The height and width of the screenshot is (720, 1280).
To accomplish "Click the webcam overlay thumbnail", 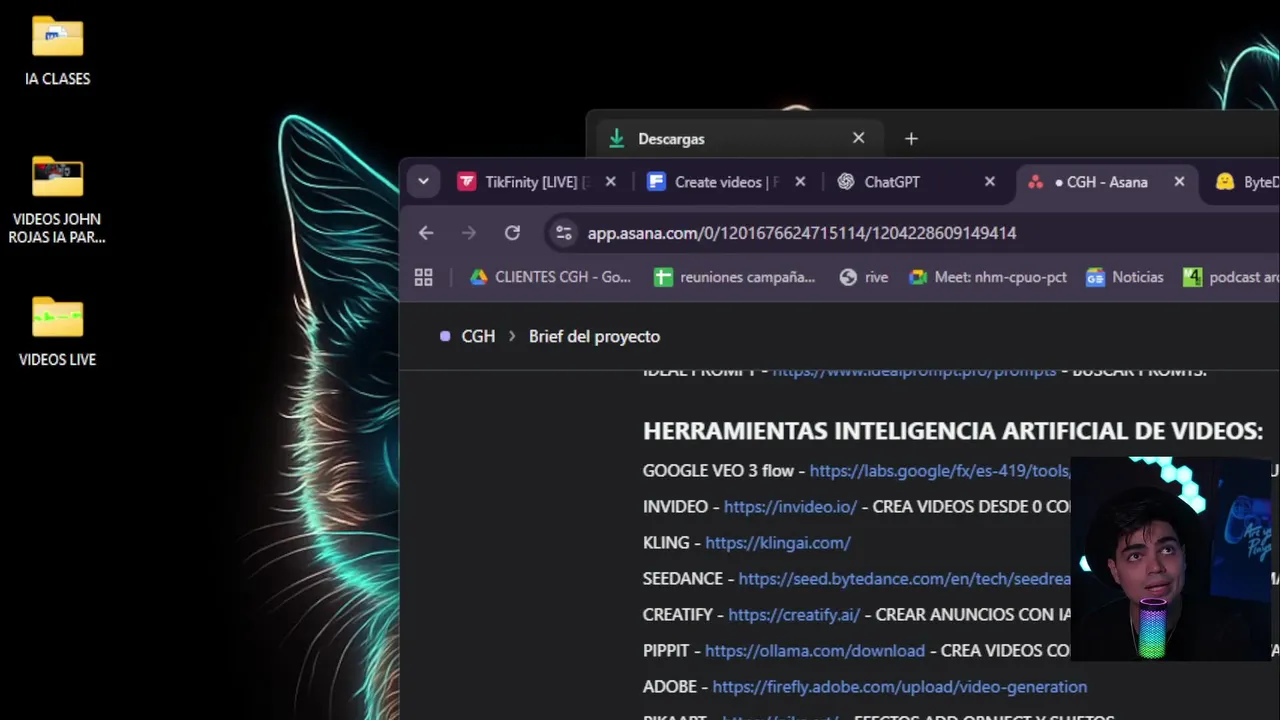I will 1171,559.
